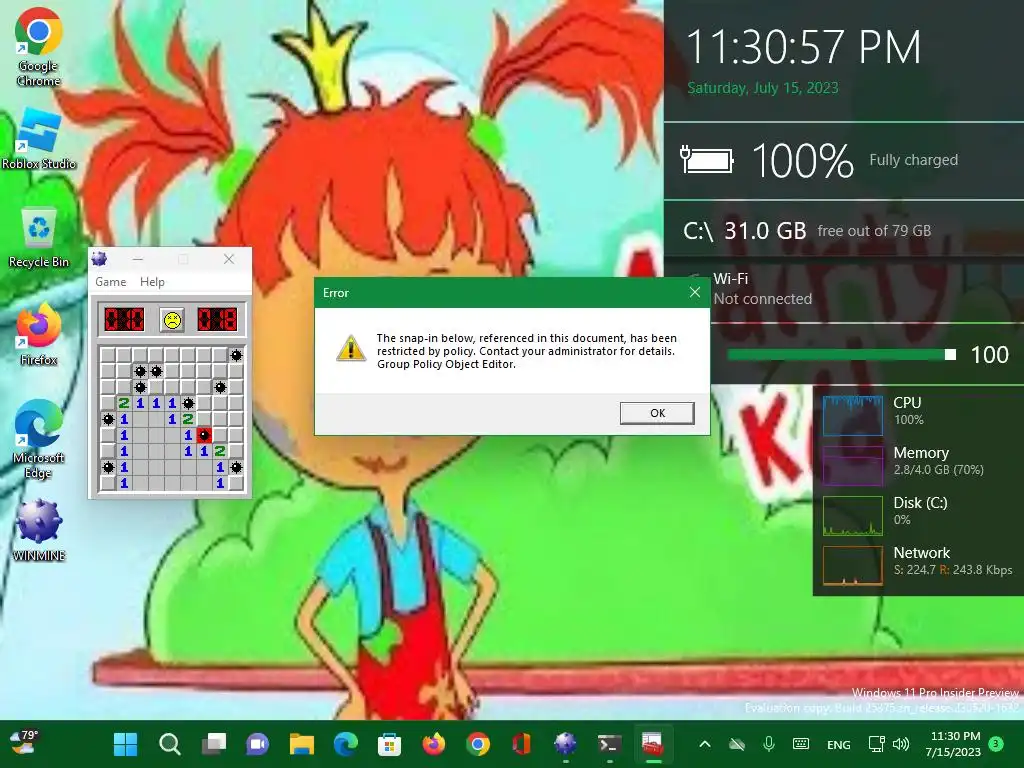Viewport: 1024px width, 768px height.
Task: Click the red exploded mine cell
Action: point(204,435)
